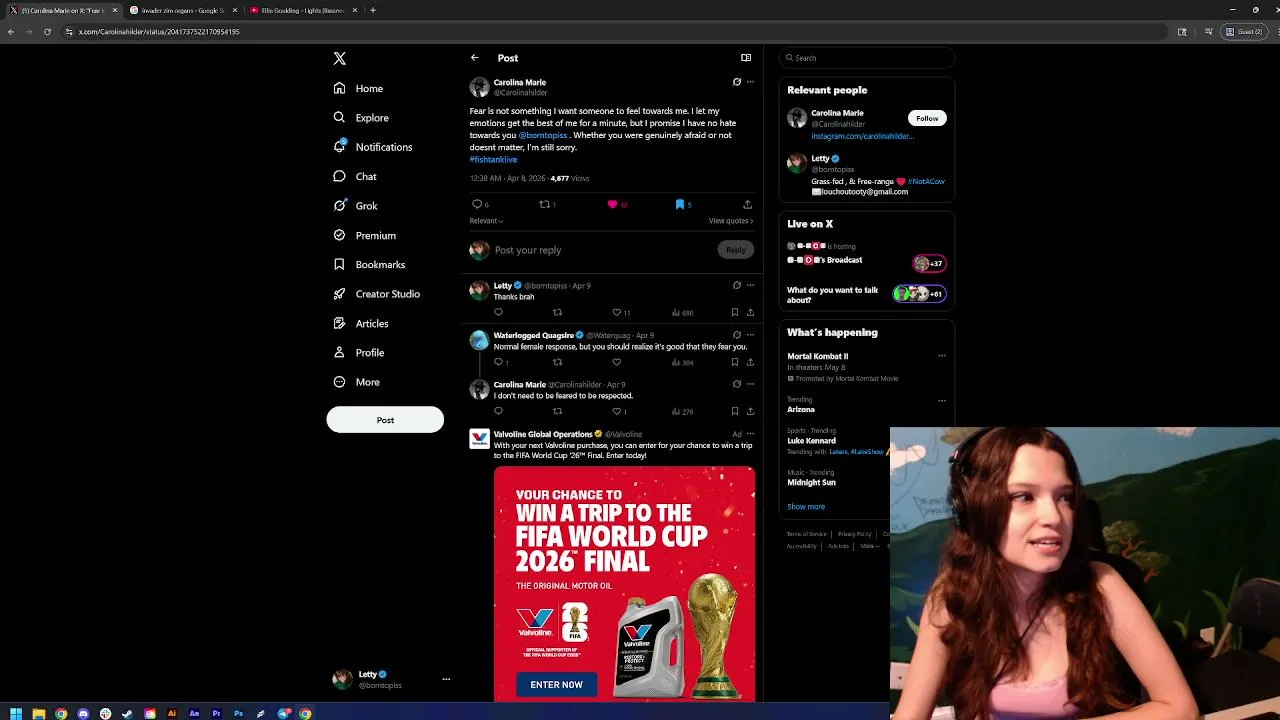Follow Carolina Marie in Relevant people
Screen dimensions: 1280x720
927,118
